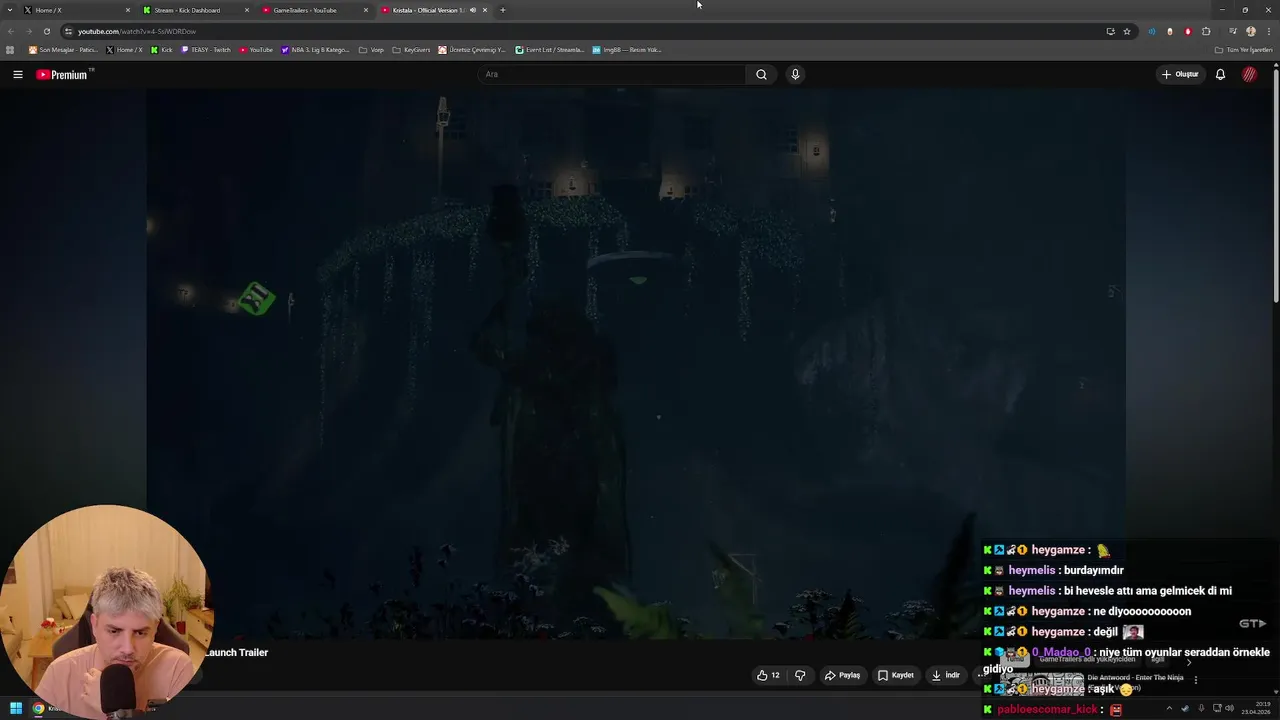Open the Oluştur create button
1280x720 pixels.
coord(1180,74)
